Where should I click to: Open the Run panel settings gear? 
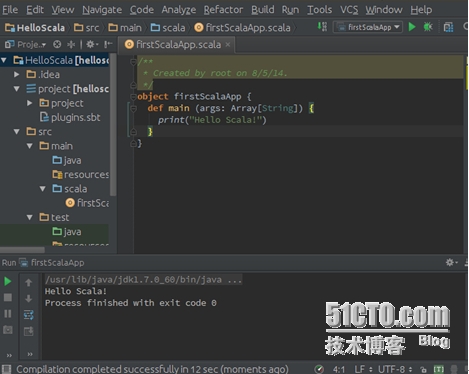click(x=451, y=262)
